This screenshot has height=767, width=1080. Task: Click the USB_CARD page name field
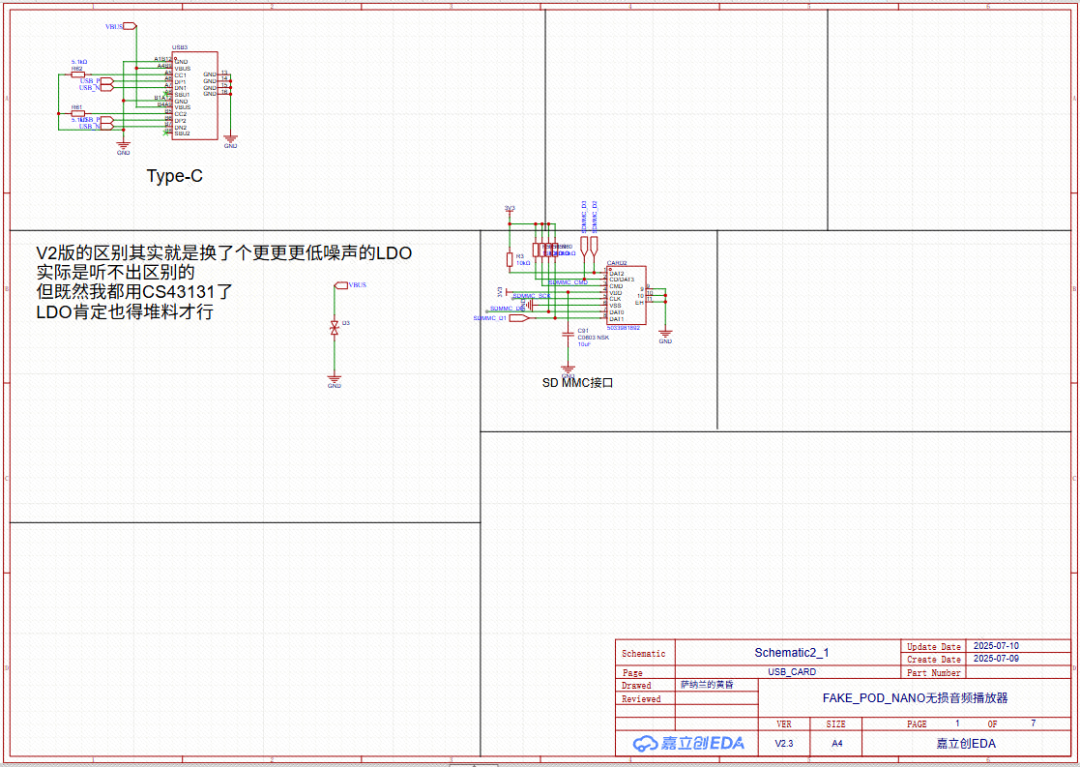[791, 673]
